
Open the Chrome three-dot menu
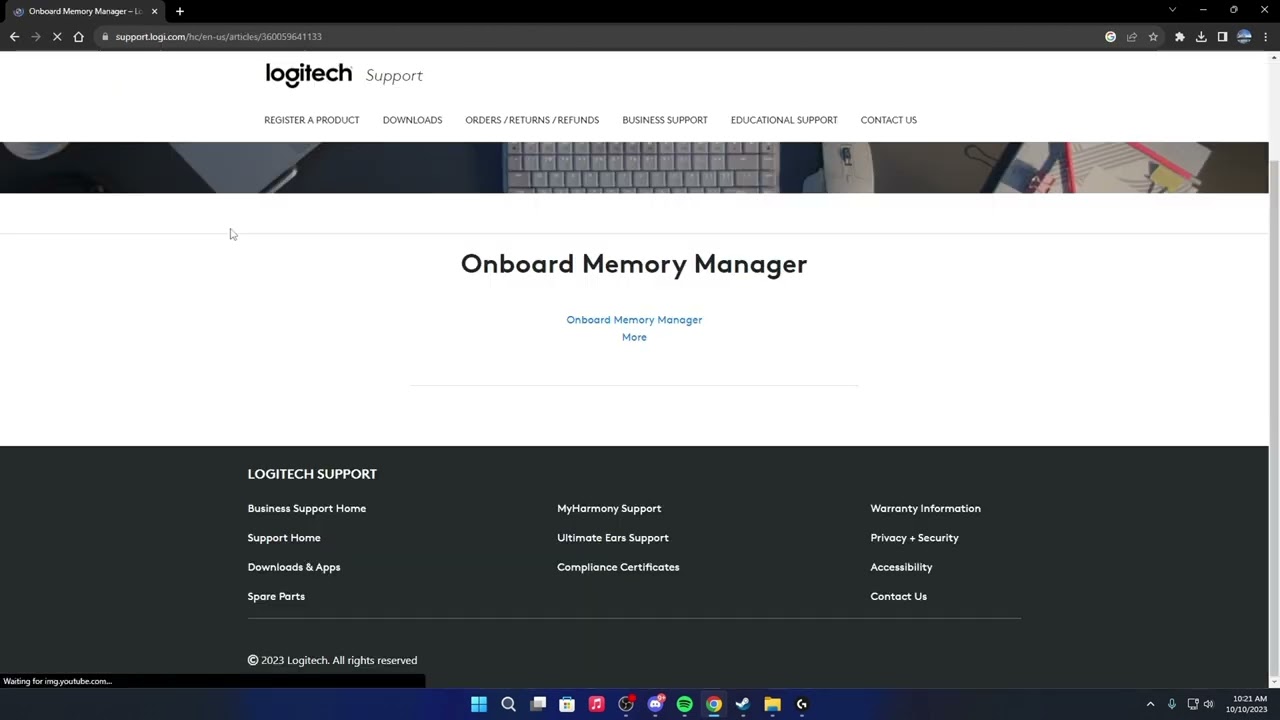[x=1266, y=37]
